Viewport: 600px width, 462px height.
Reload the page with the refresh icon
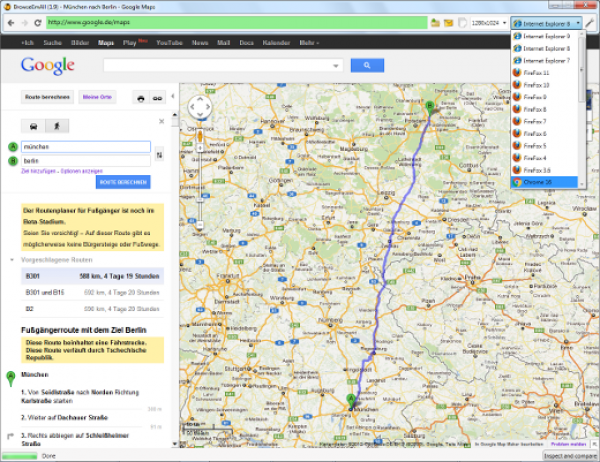(x=38, y=23)
